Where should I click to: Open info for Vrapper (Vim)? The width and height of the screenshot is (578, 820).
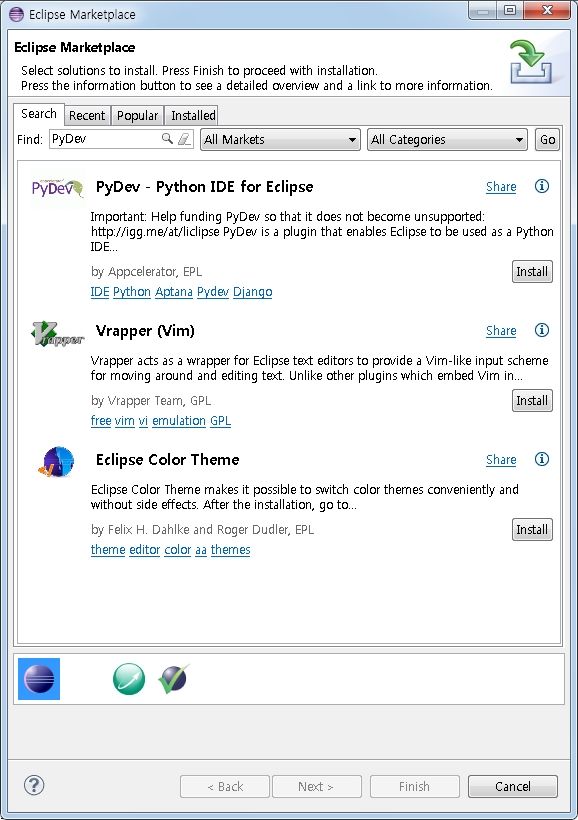coord(541,330)
